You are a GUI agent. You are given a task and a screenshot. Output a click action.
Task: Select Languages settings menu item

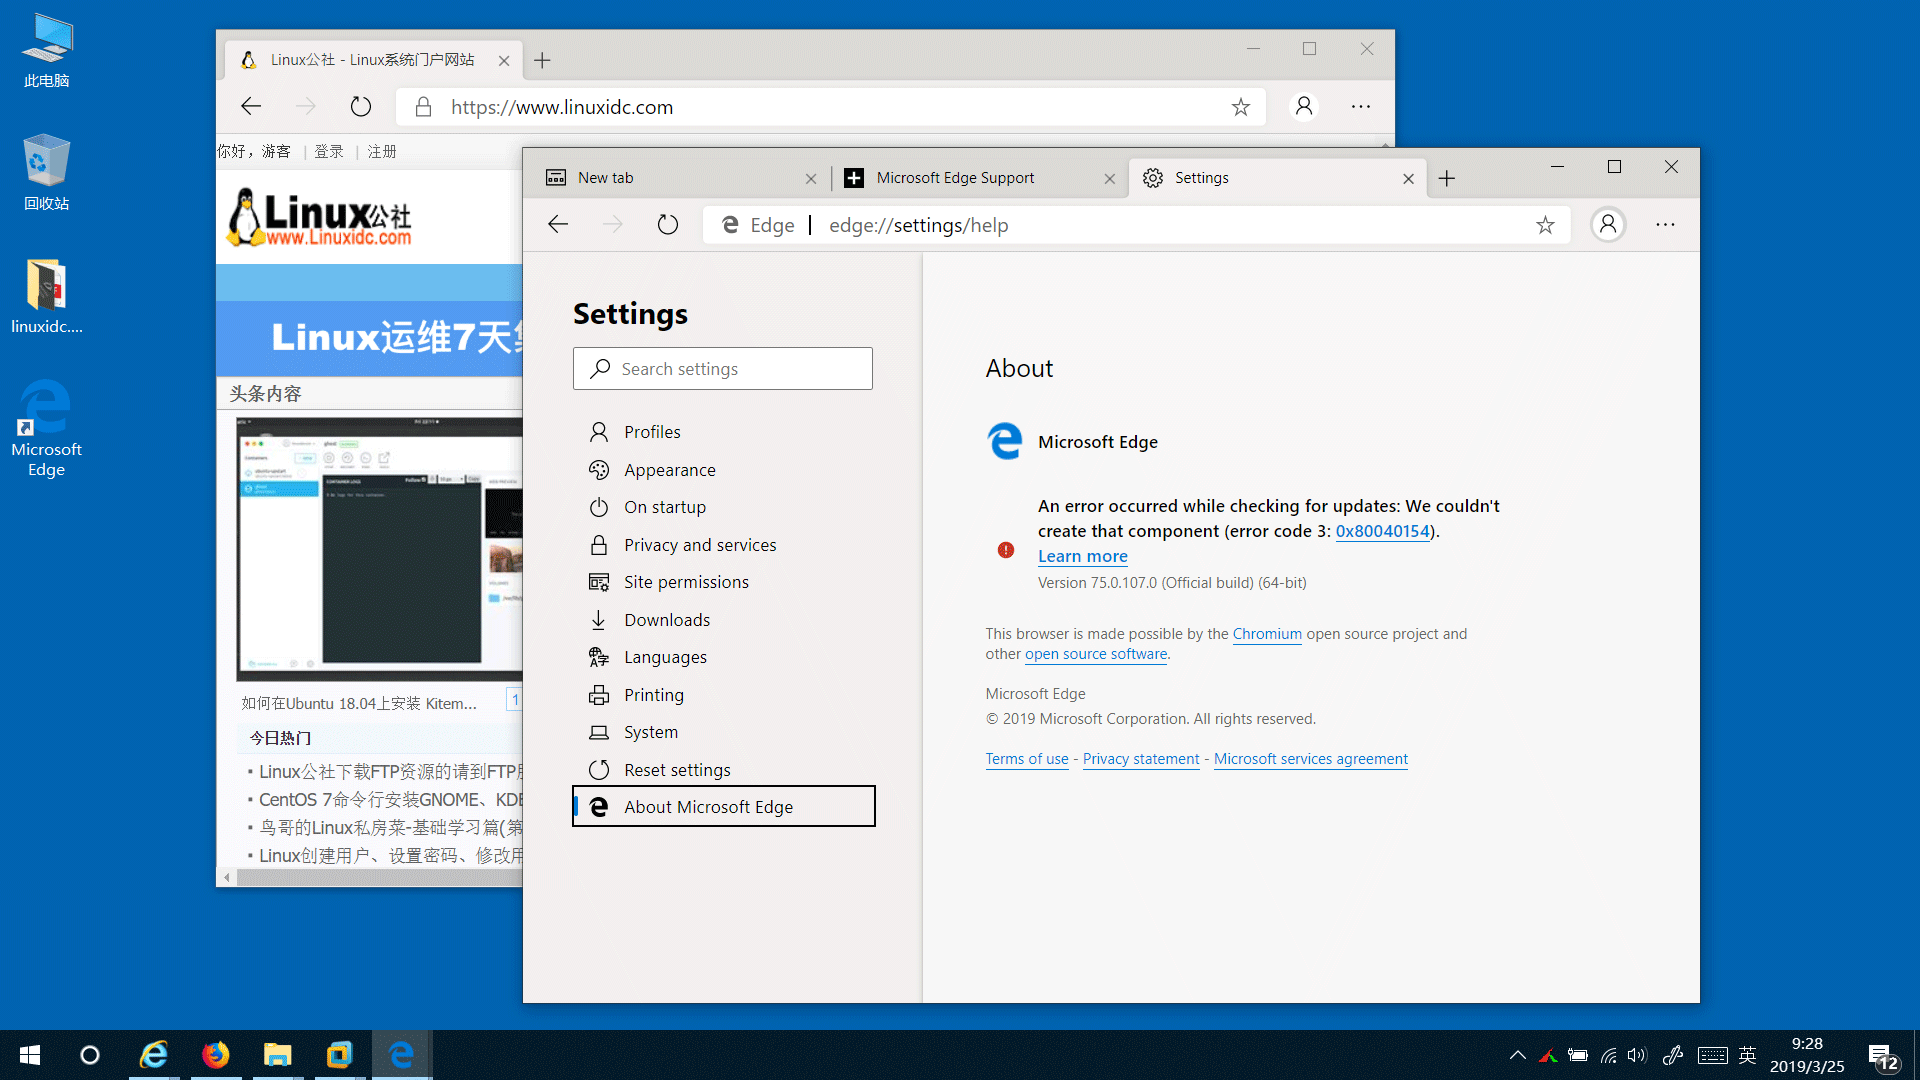click(x=665, y=657)
